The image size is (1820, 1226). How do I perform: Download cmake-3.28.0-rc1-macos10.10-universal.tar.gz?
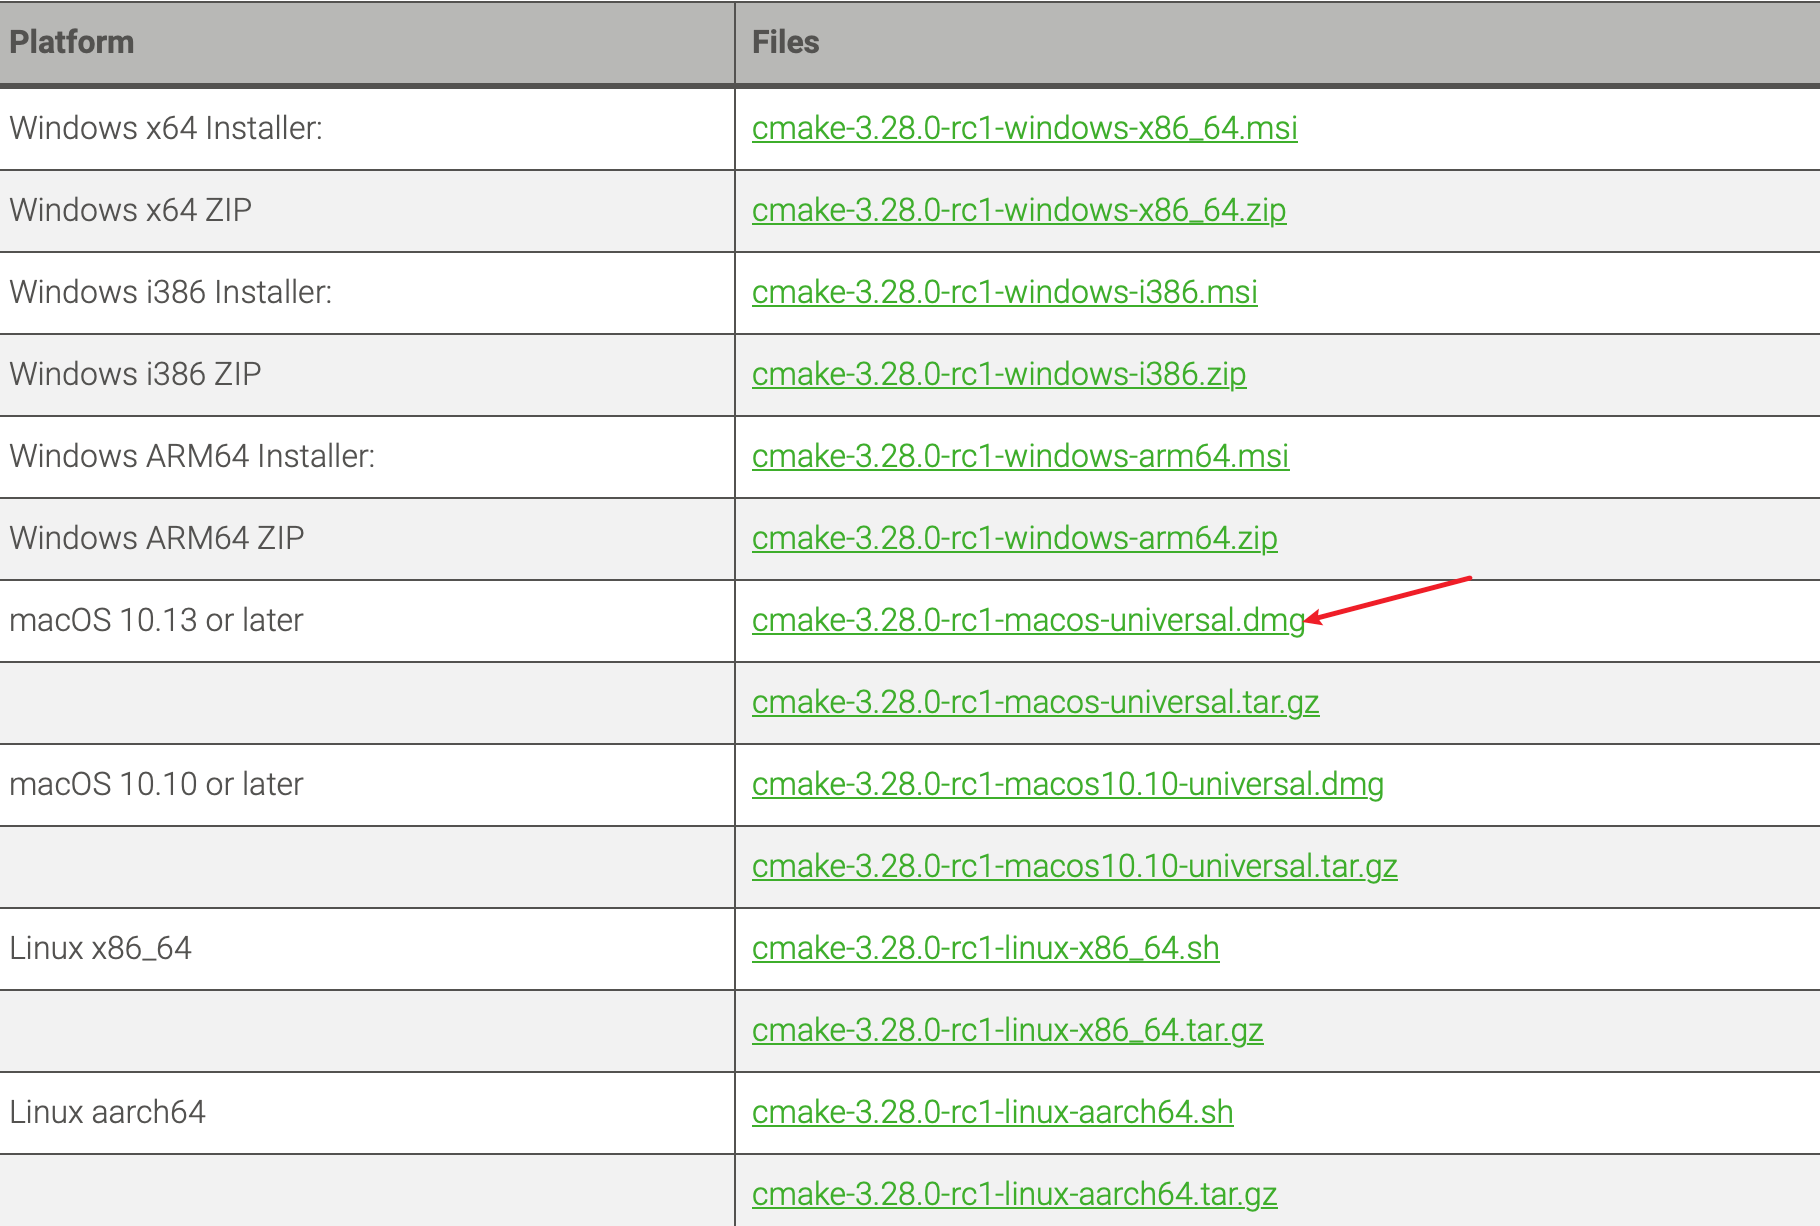click(x=1074, y=866)
